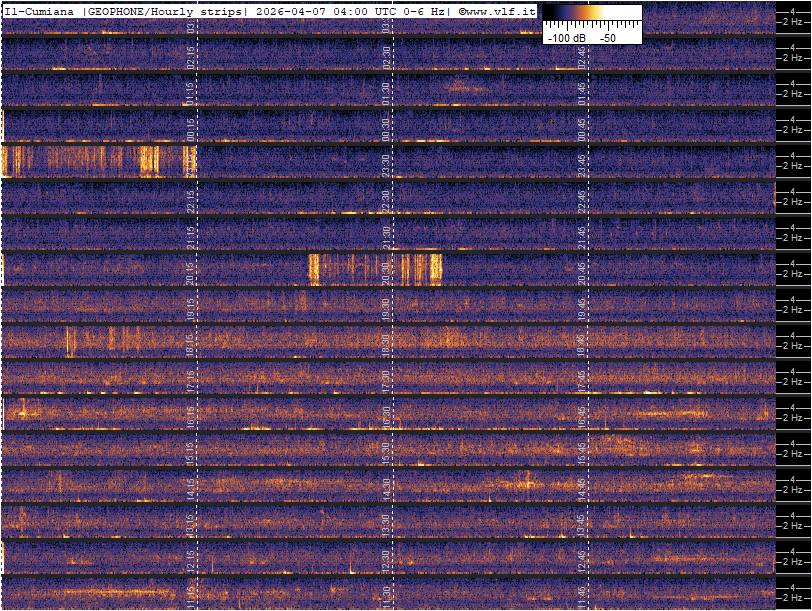
Task: Click the www.vlf.it website credit
Action: coord(500,11)
